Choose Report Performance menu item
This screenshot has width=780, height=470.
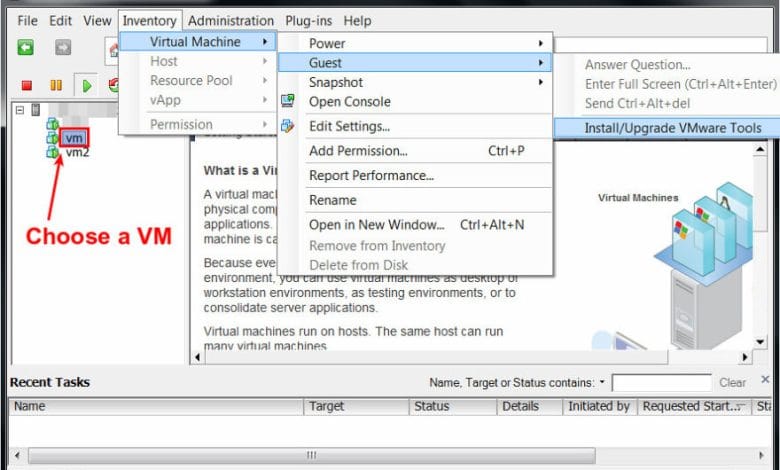coord(415,176)
